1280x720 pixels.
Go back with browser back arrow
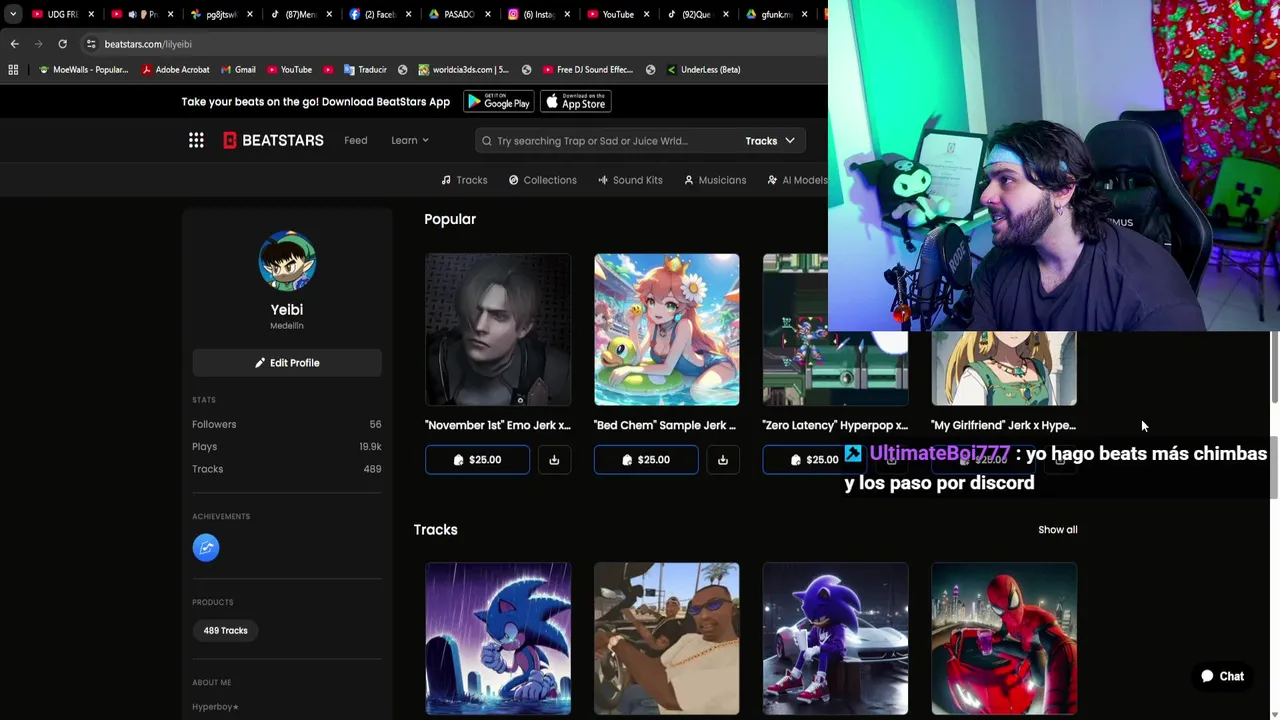click(14, 44)
